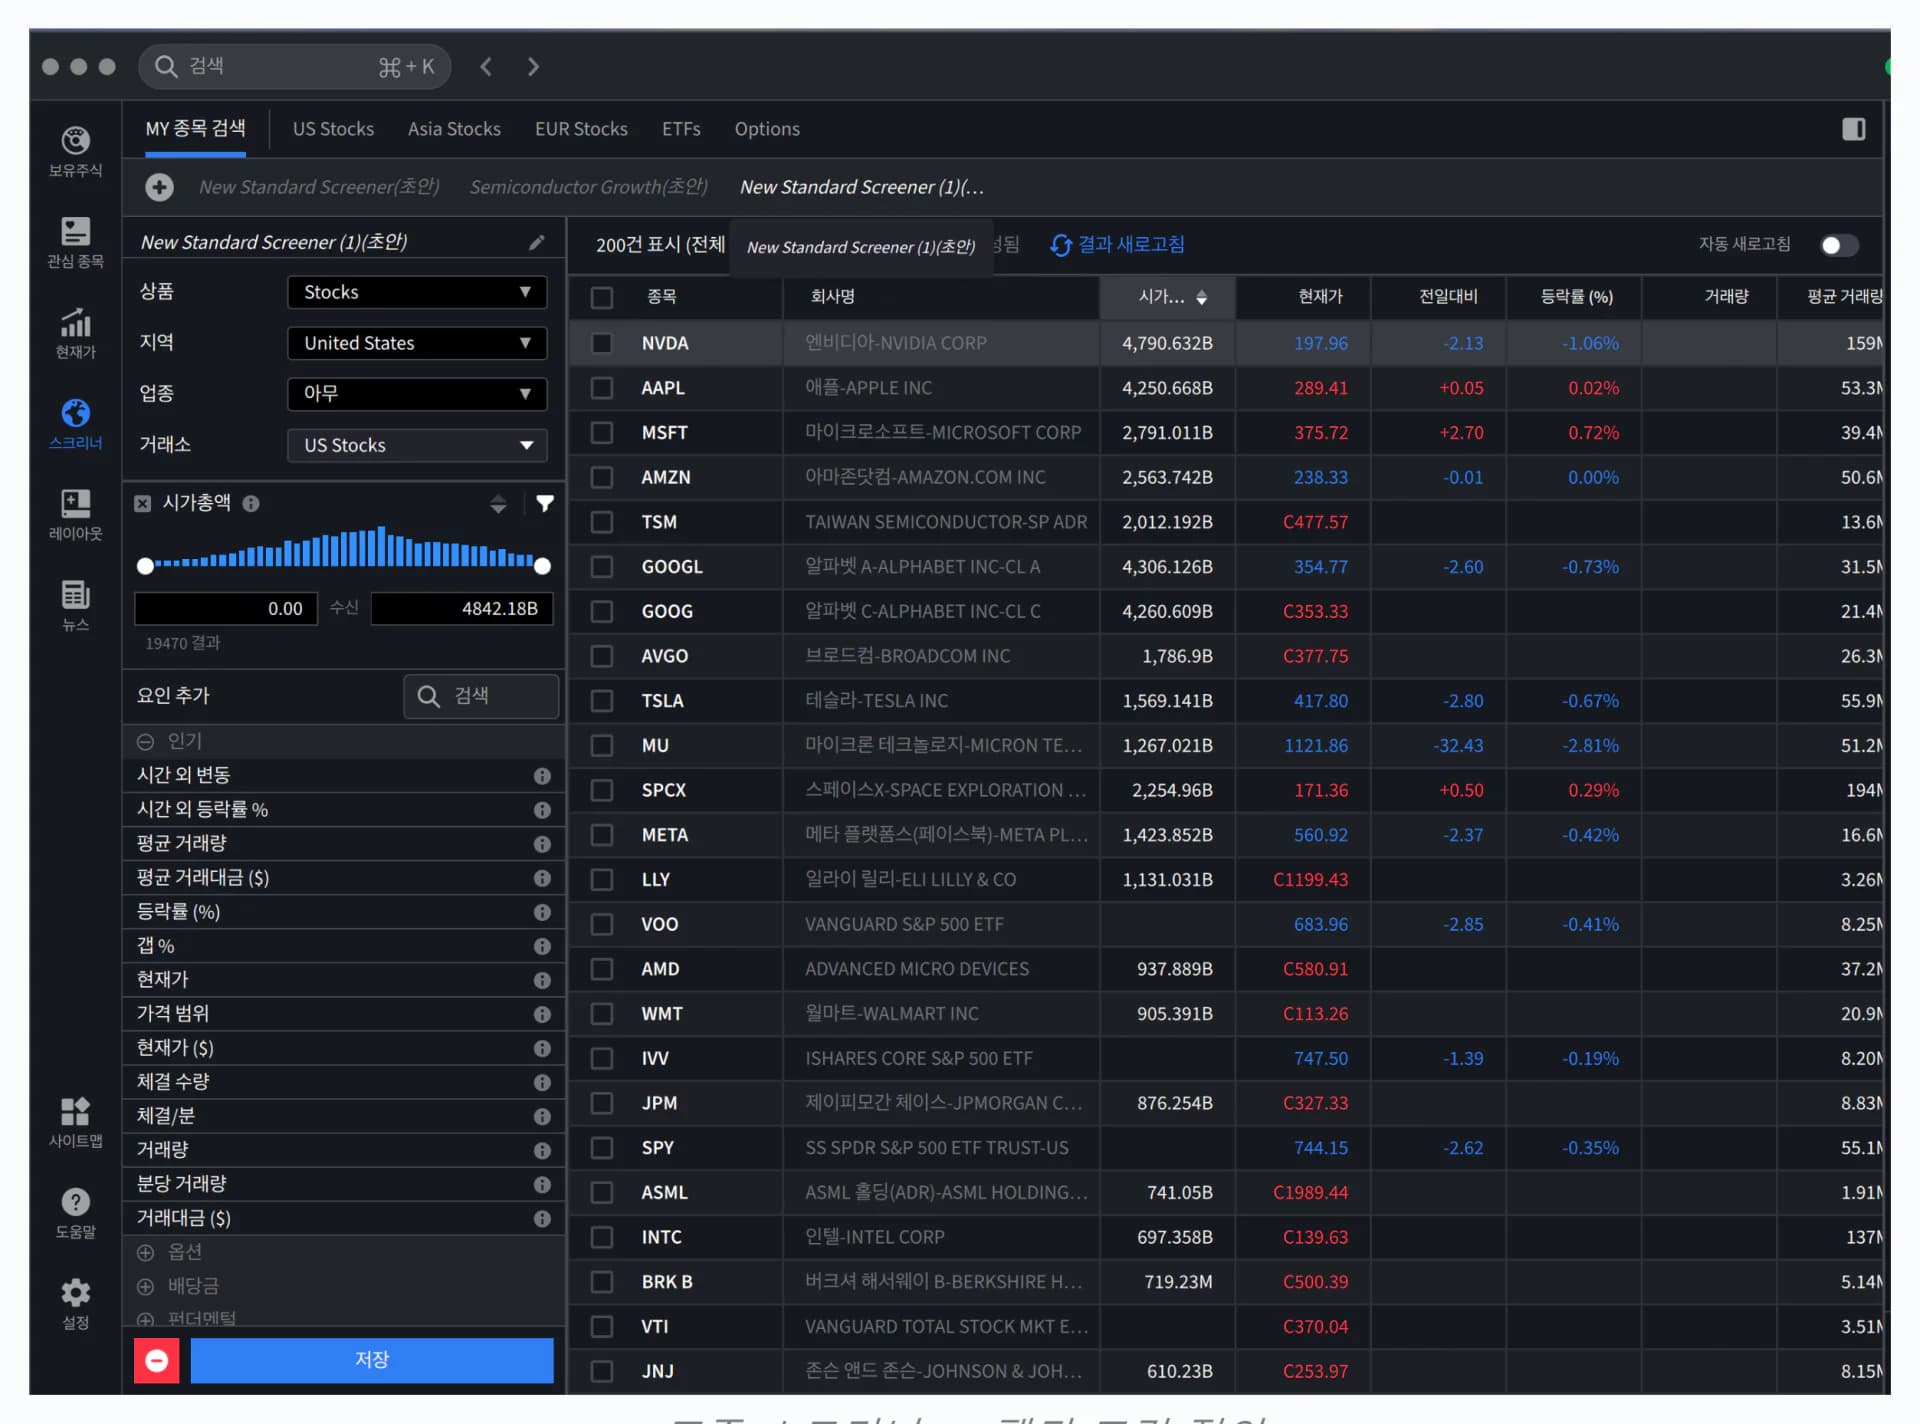Check the TSLA row checkbox
This screenshot has height=1424, width=1920.
tap(602, 701)
